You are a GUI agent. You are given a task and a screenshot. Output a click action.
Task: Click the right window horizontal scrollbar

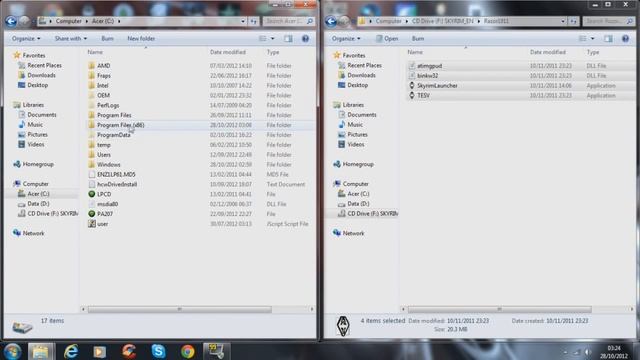pos(500,309)
